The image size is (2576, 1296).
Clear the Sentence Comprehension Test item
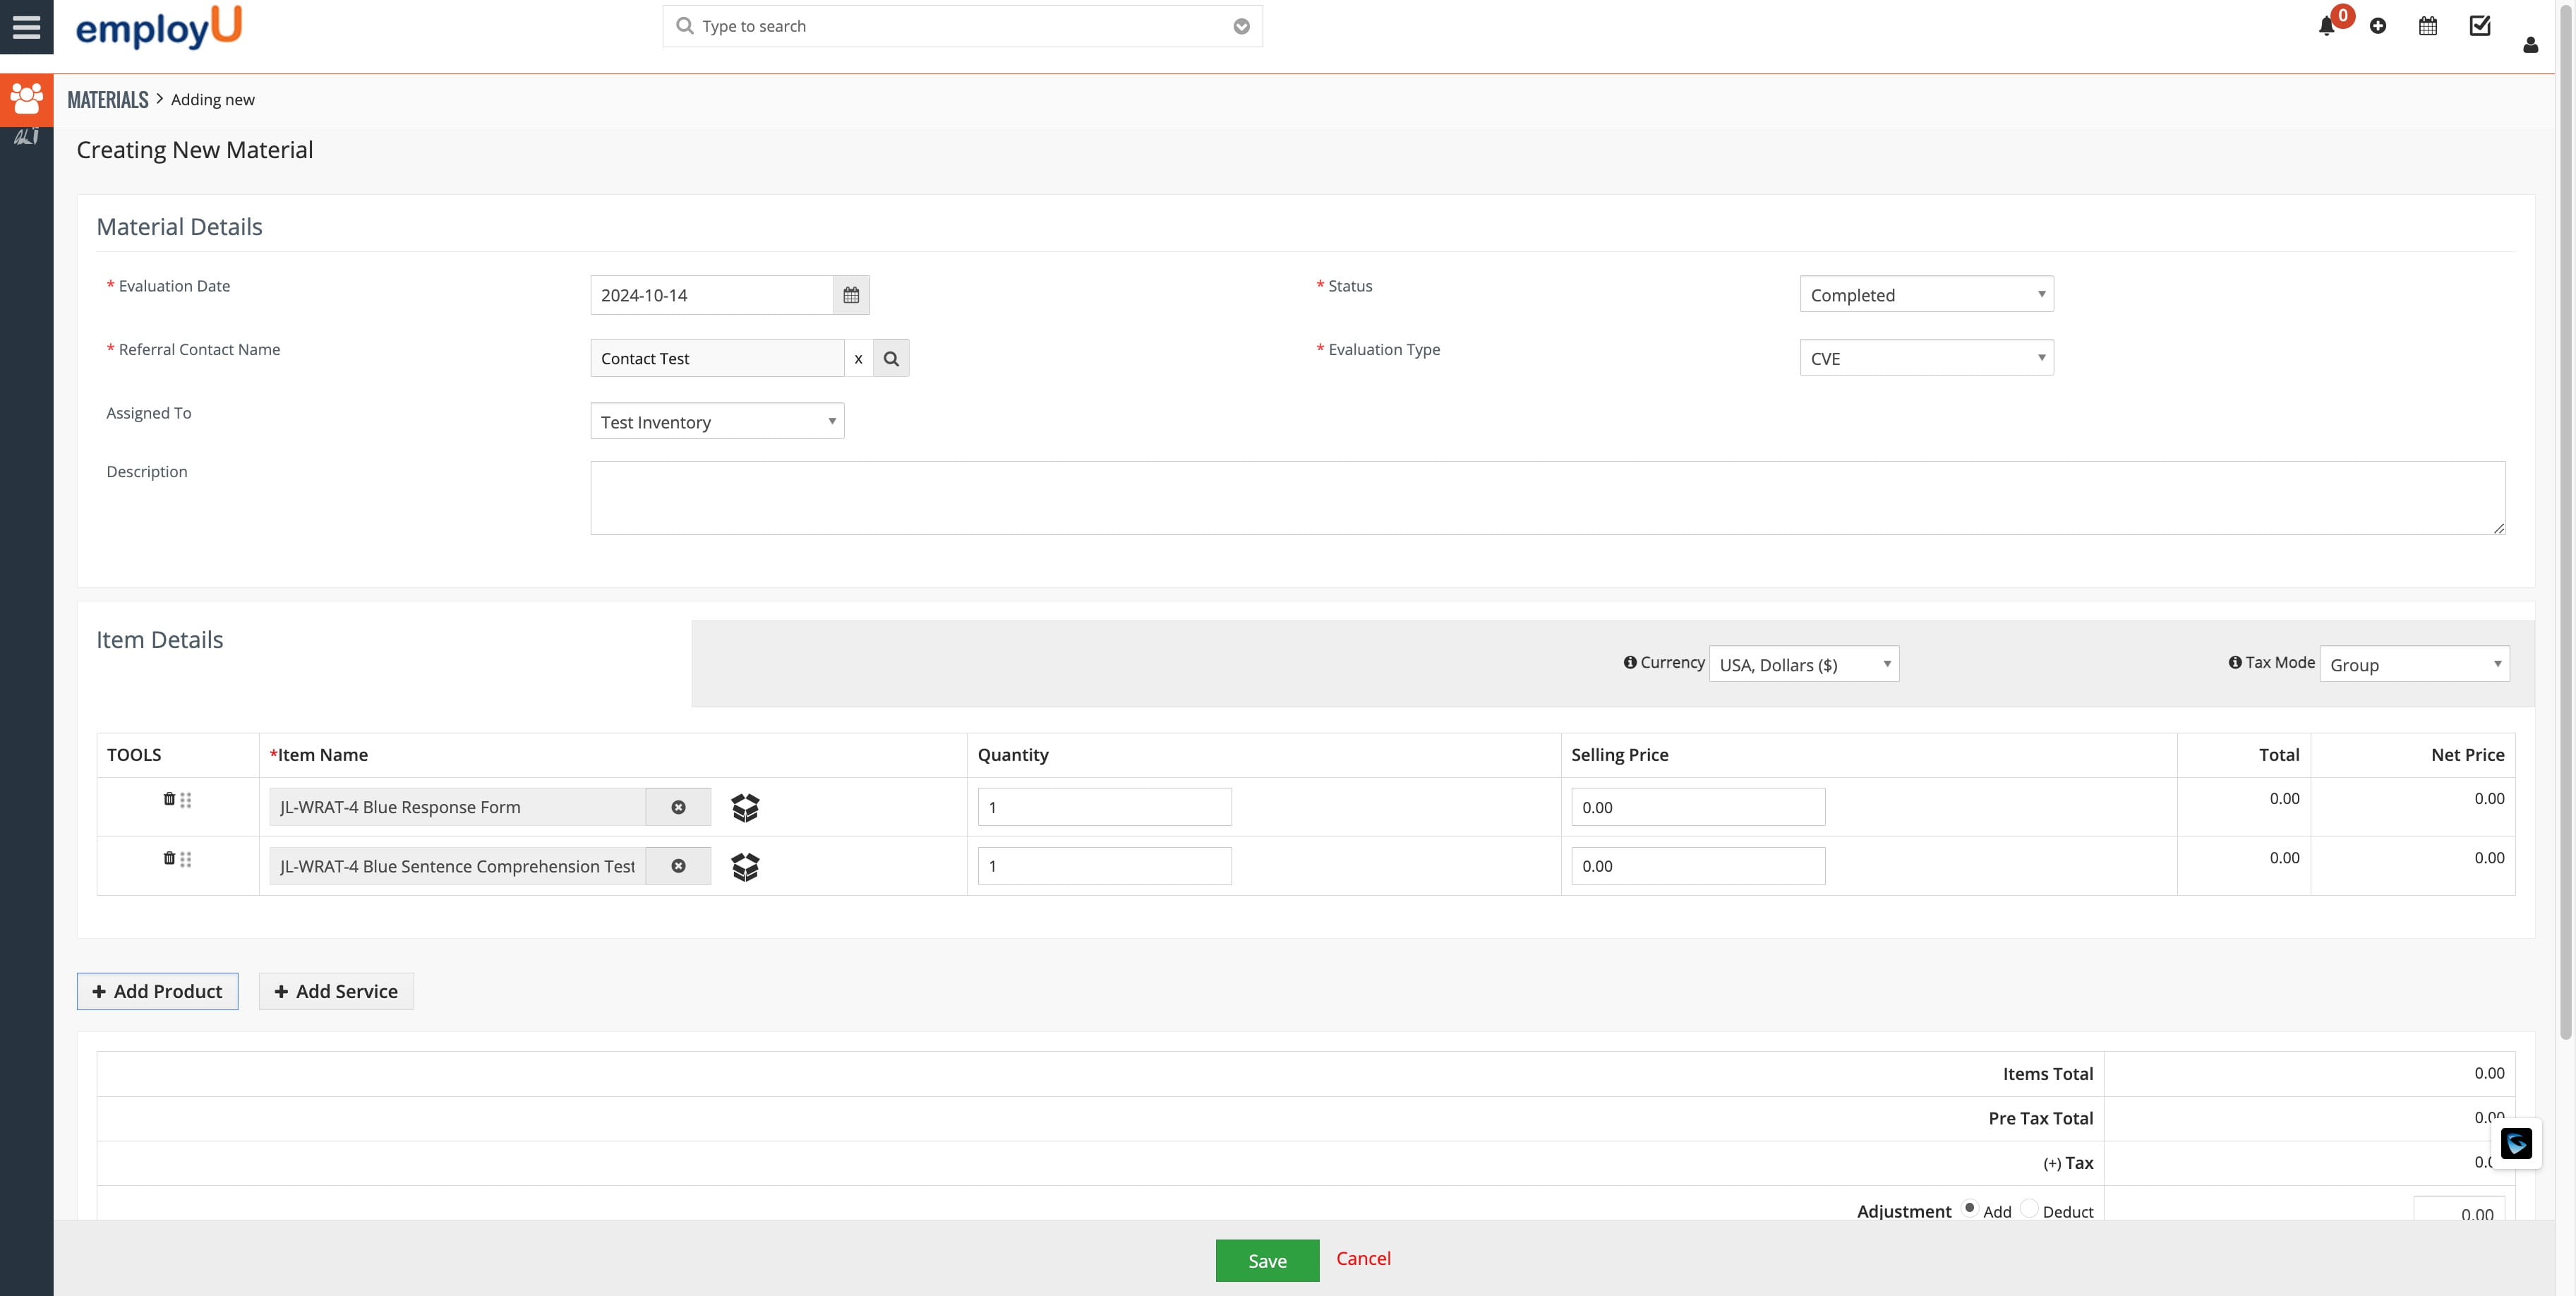pos(678,866)
